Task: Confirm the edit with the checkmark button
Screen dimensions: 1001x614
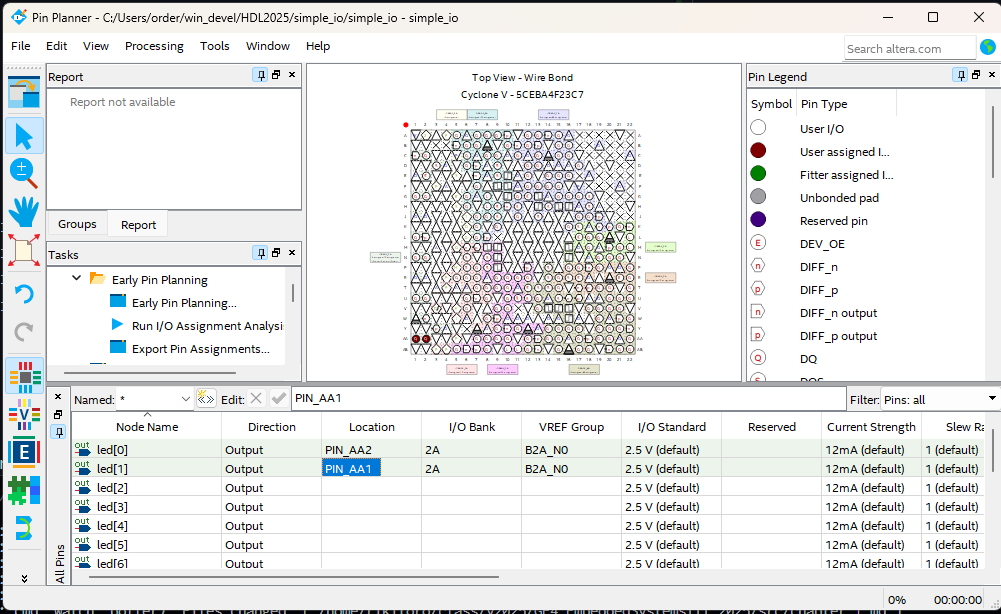Action: click(x=278, y=399)
